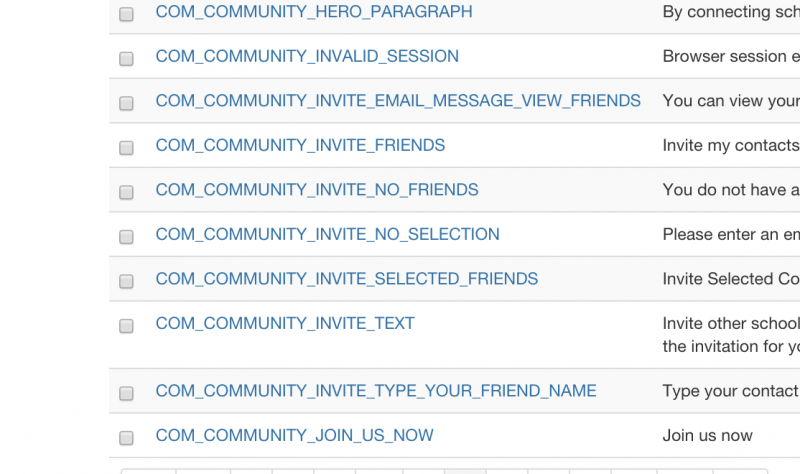This screenshot has width=800, height=474.
Task: Open COM_COMMUNITY_INVITE_SELECTED_FRIENDS entry
Action: (x=346, y=279)
